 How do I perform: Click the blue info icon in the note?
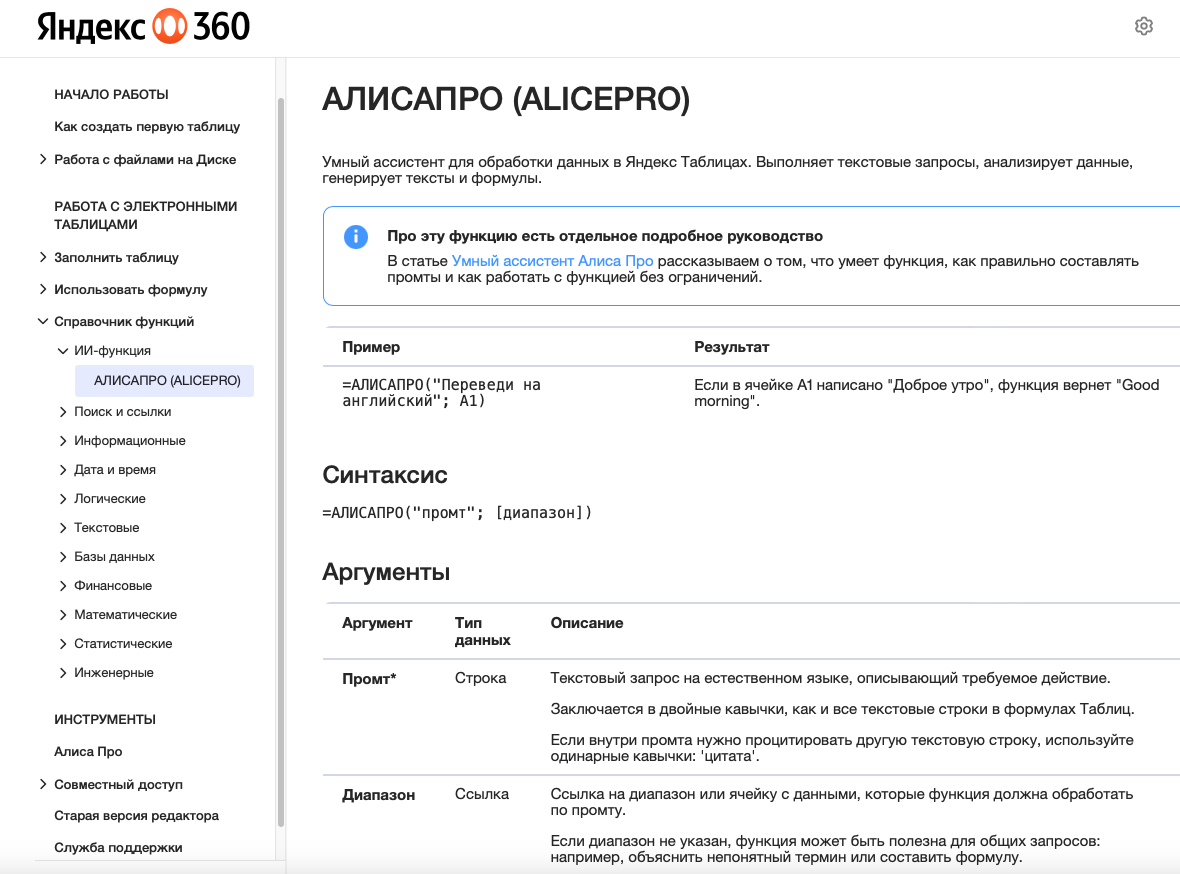[355, 237]
